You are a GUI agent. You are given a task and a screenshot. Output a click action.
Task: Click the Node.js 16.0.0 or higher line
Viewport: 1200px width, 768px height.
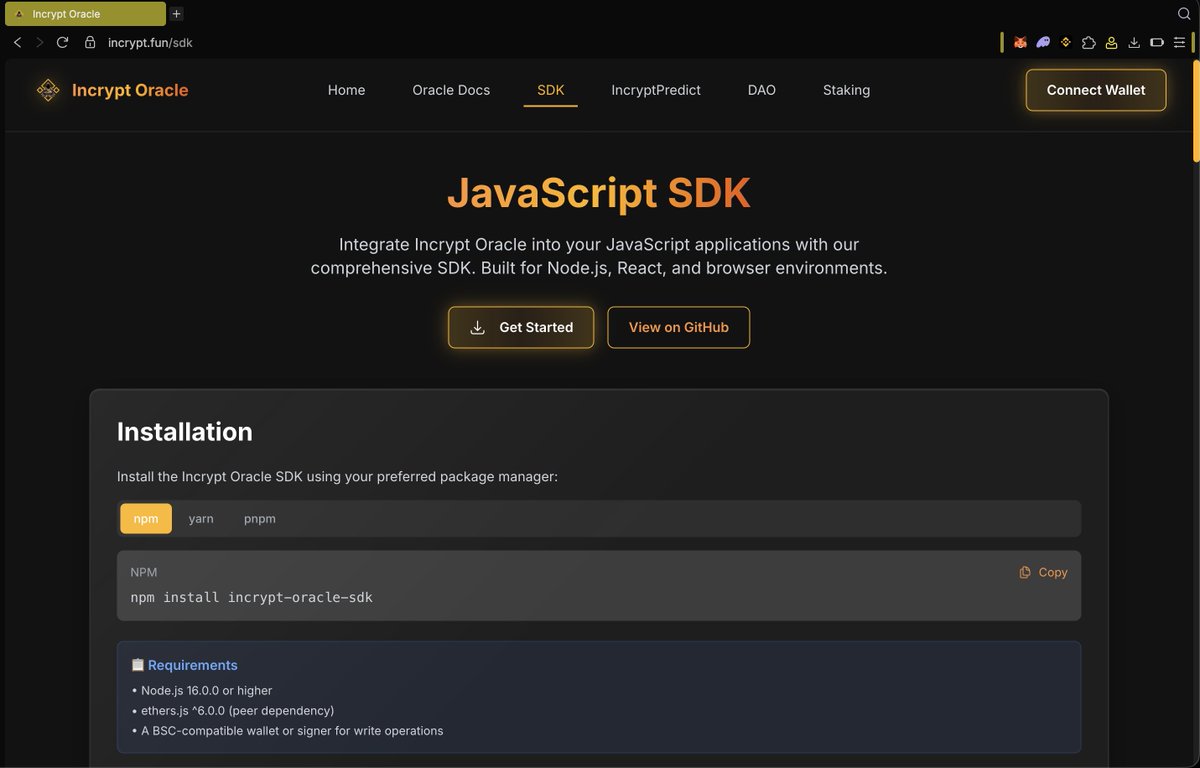point(202,691)
